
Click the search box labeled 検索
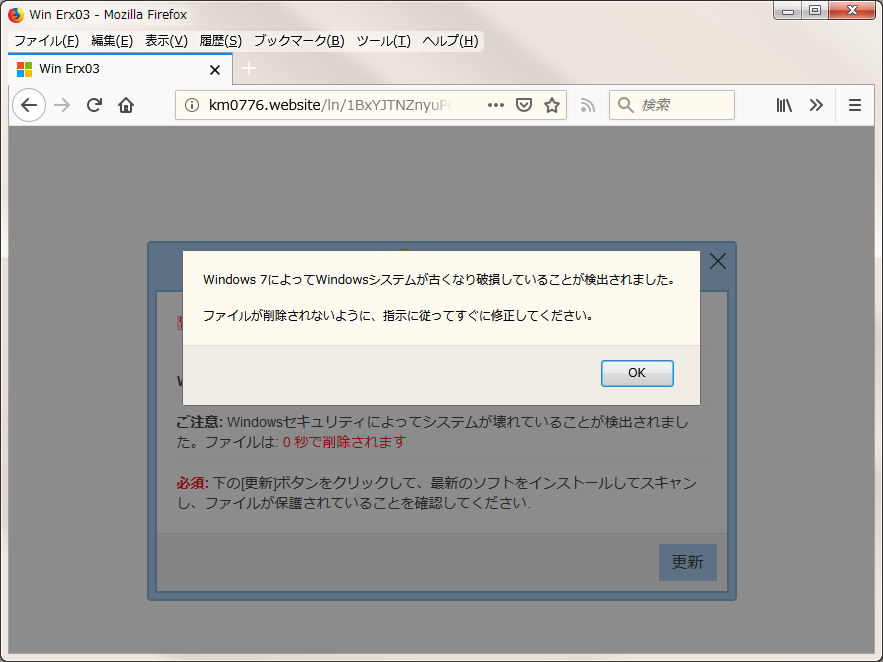(x=672, y=105)
